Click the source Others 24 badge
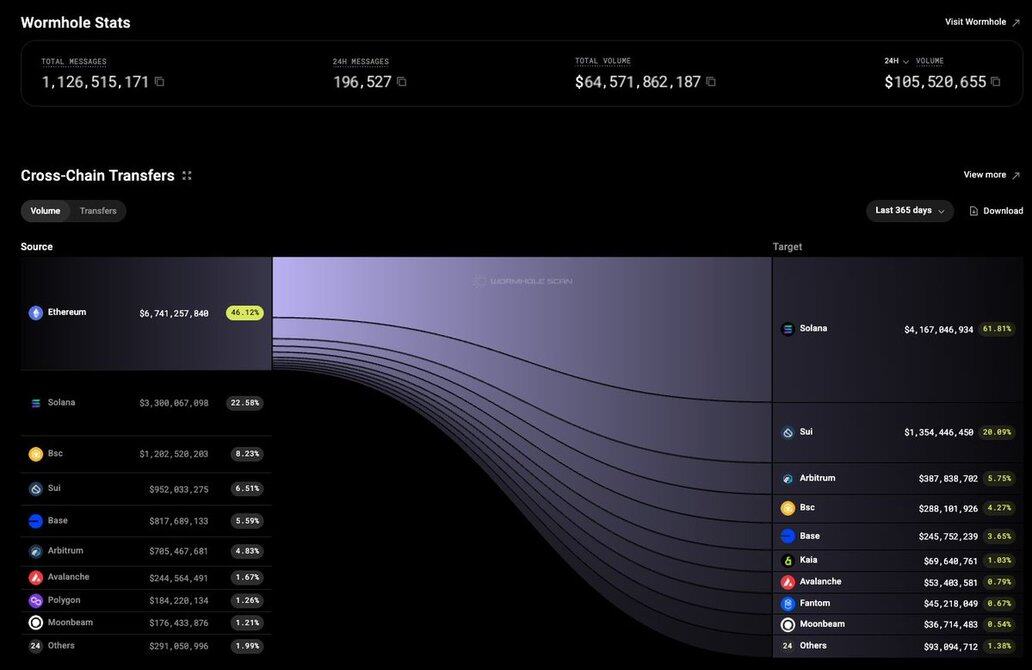Viewport: 1032px width, 670px height. (x=36, y=646)
